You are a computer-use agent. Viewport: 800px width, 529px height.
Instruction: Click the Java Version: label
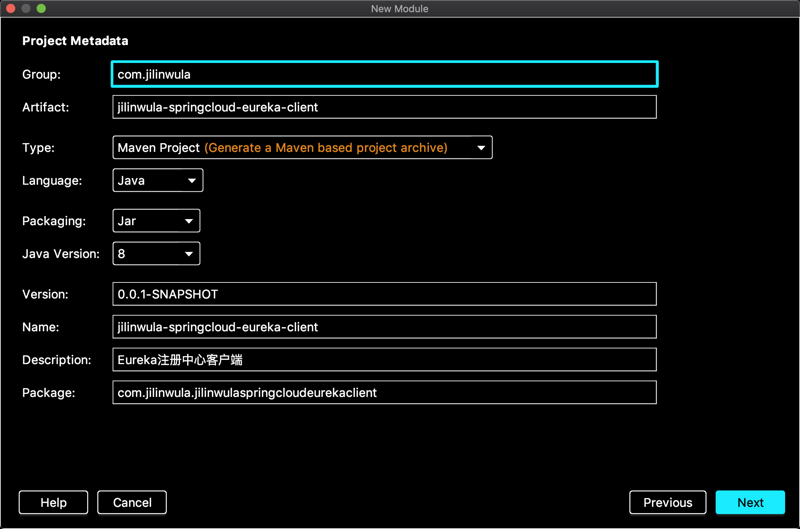pyautogui.click(x=61, y=254)
